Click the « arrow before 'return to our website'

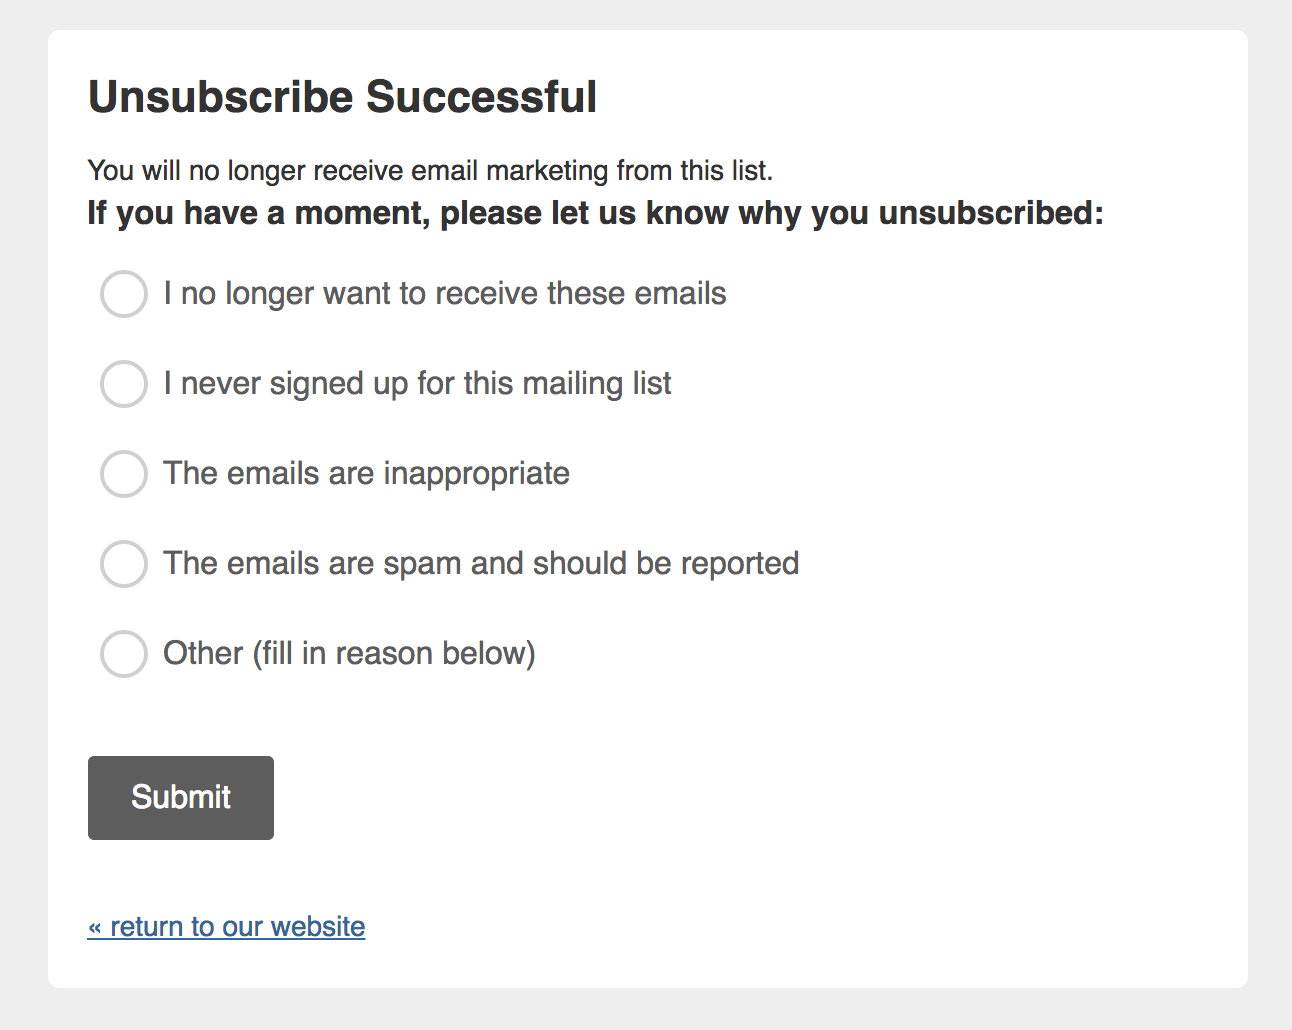pyautogui.click(x=95, y=928)
